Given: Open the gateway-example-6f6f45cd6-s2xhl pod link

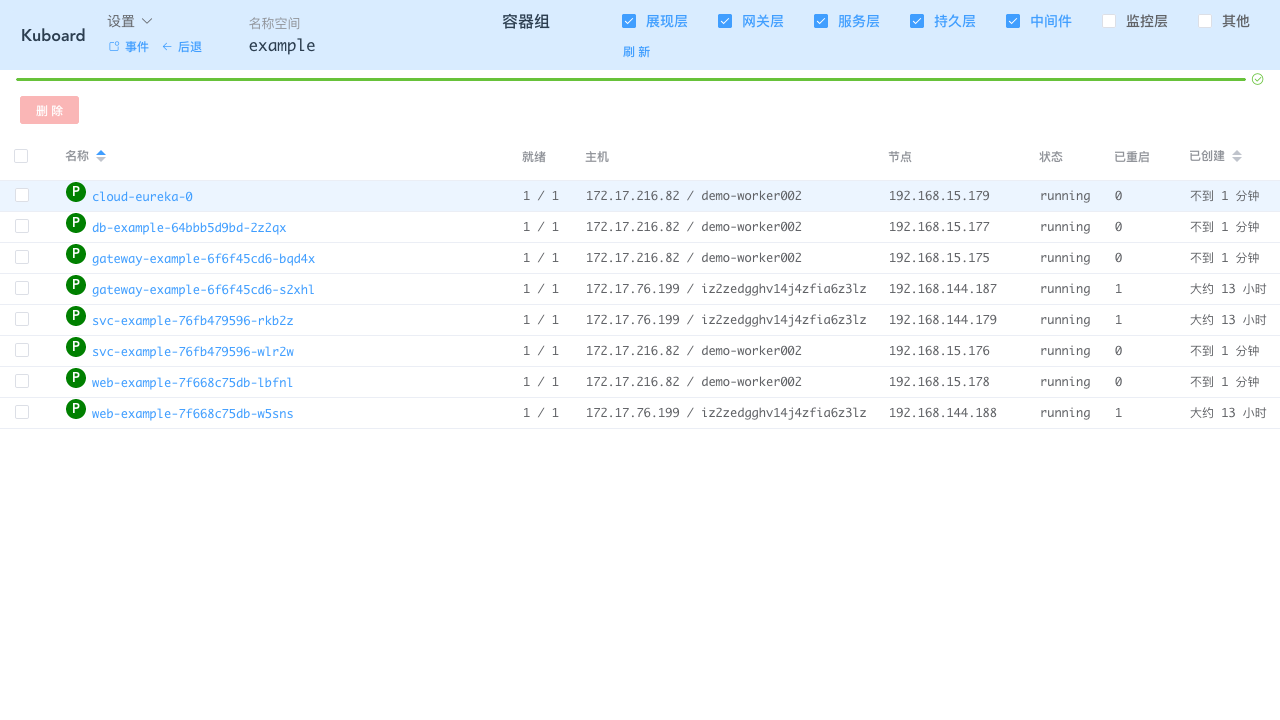Looking at the screenshot, I should click(203, 290).
